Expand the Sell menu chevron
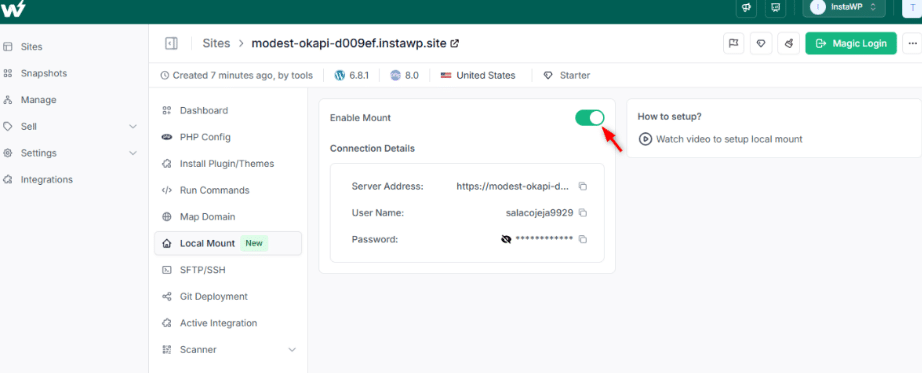922x373 pixels. [x=133, y=126]
